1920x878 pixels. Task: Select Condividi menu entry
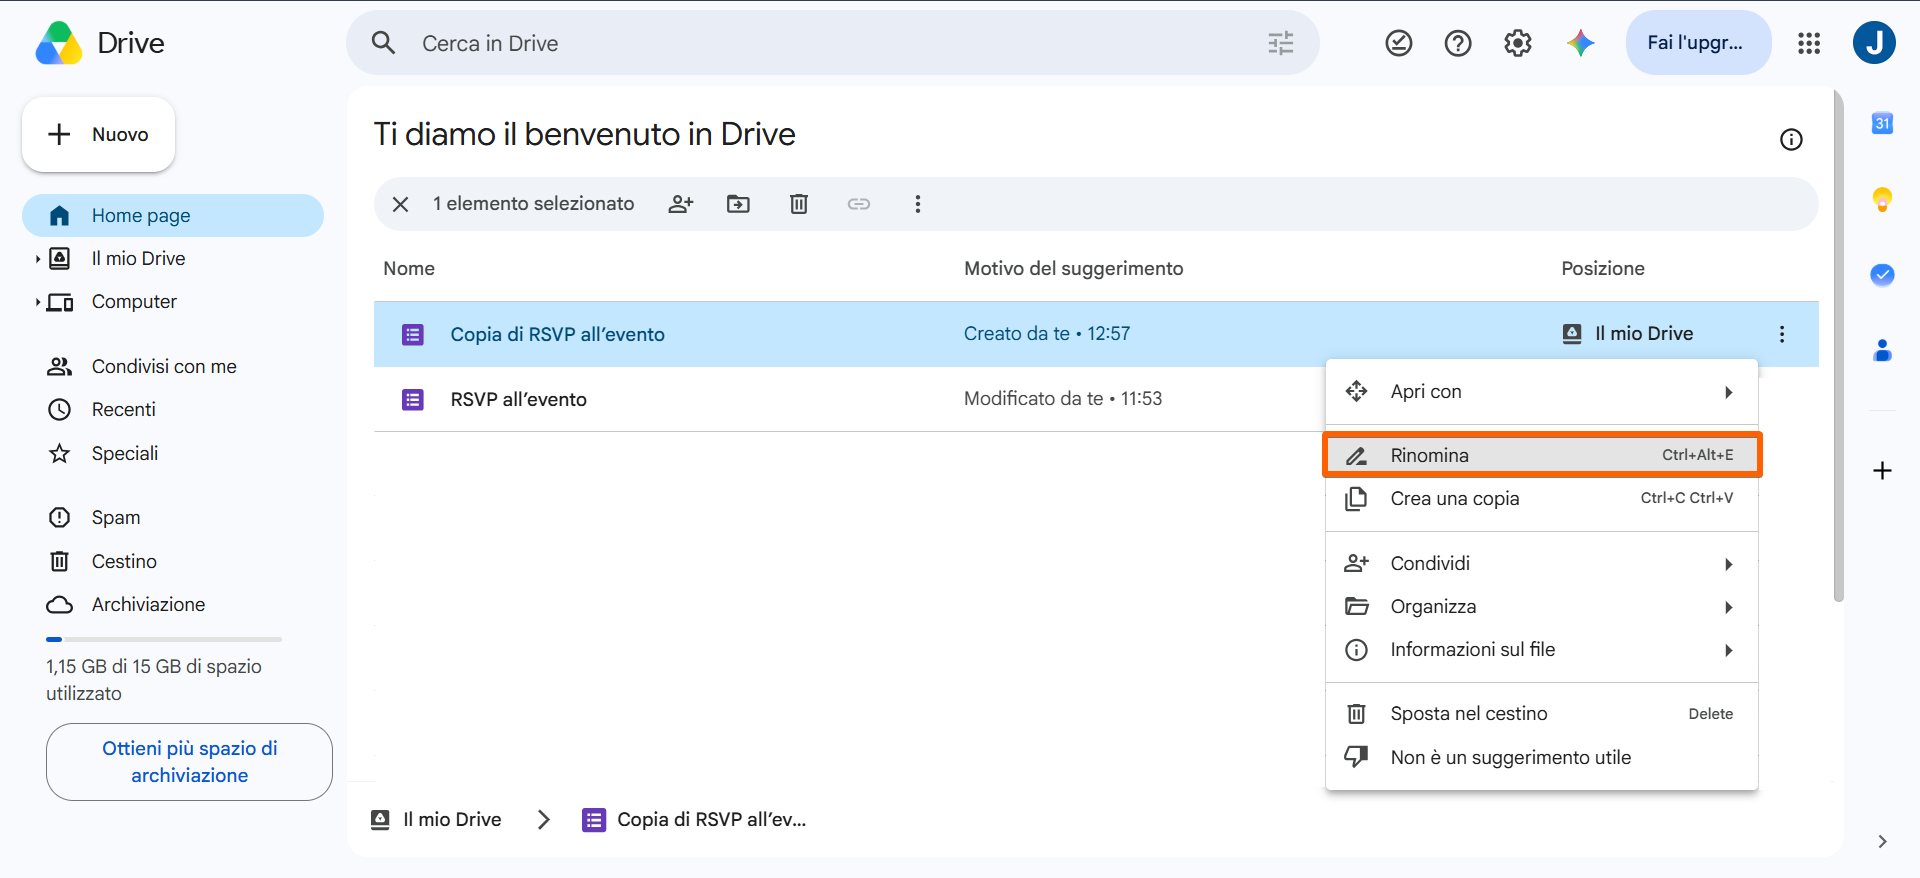1542,564
